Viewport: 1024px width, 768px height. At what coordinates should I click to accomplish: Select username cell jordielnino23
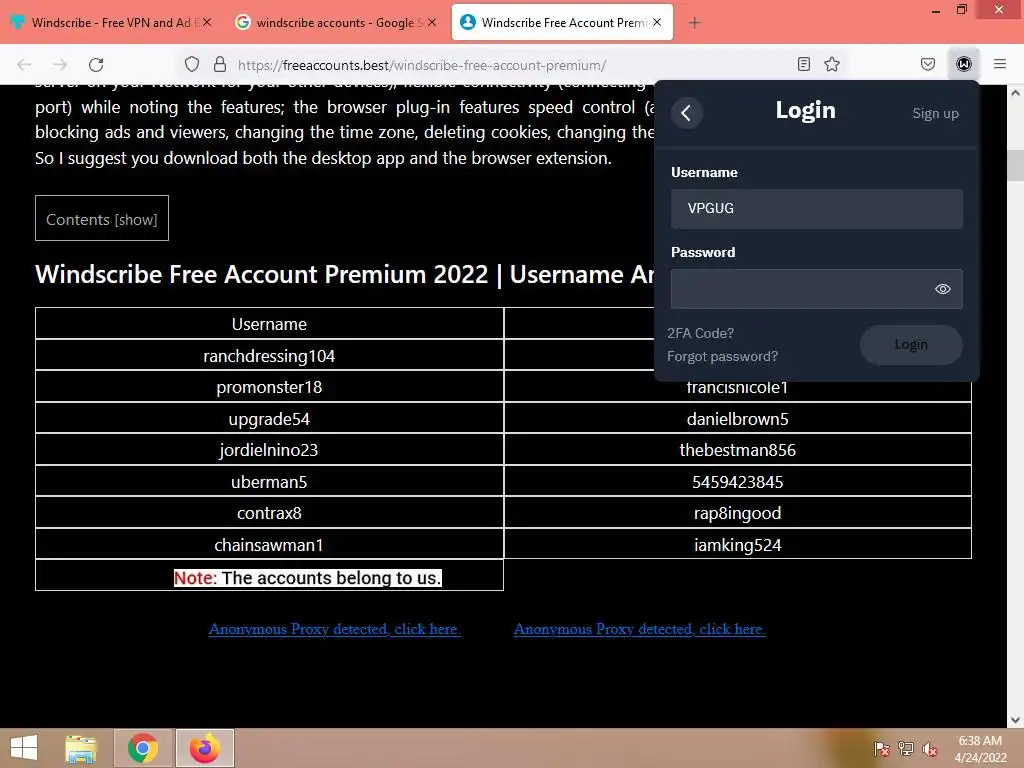(269, 450)
